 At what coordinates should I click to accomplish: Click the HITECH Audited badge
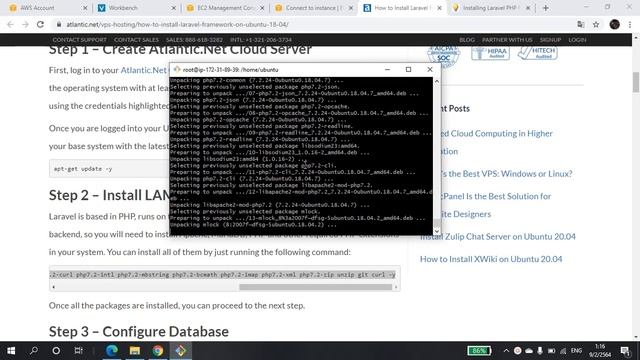point(538,53)
